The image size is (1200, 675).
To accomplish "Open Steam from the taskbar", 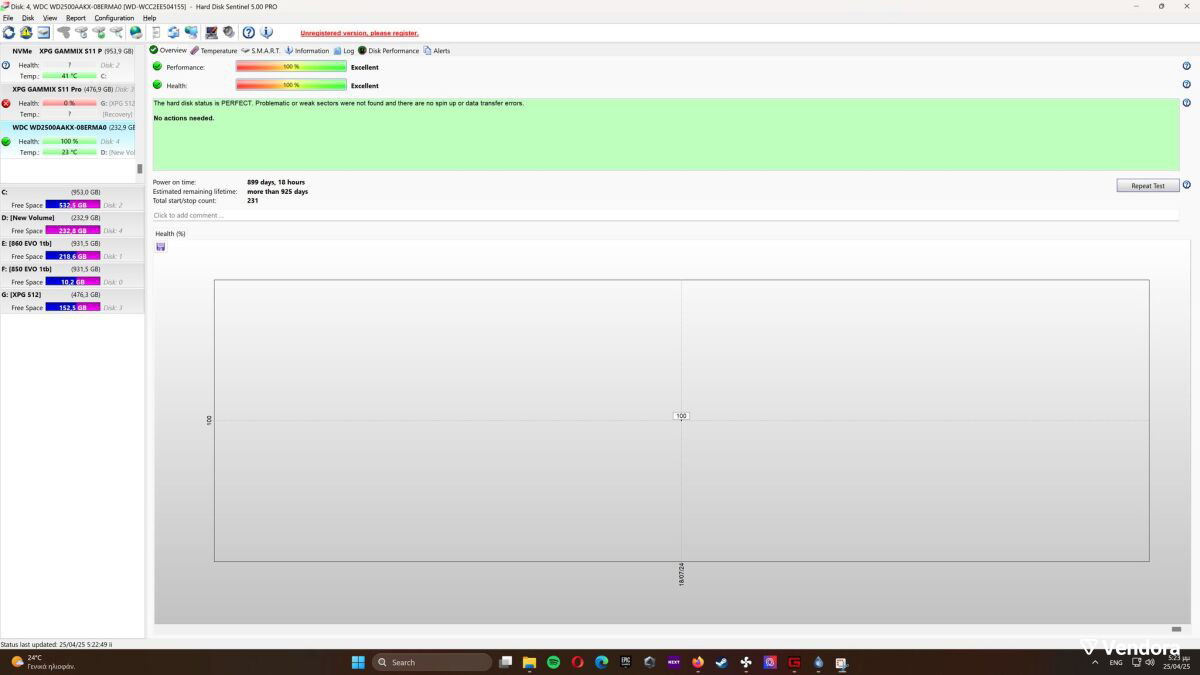I will [x=721, y=662].
